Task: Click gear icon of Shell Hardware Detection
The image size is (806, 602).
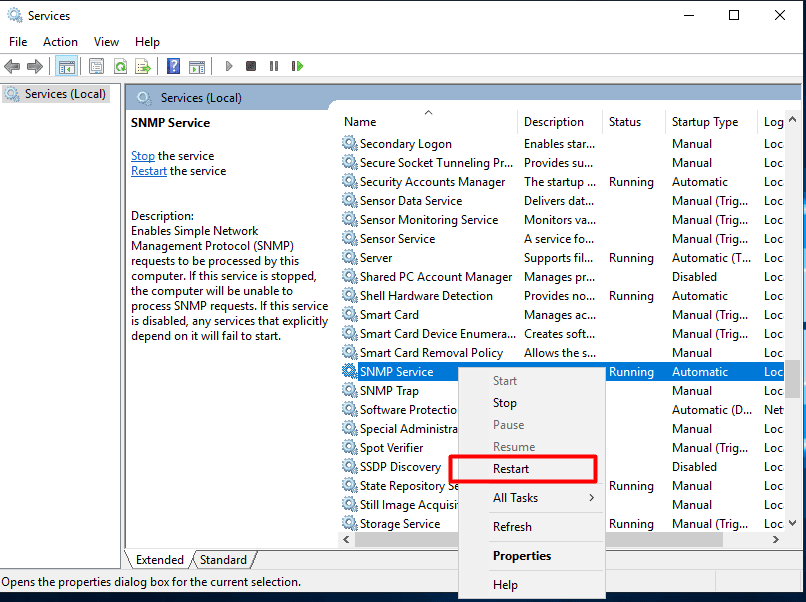Action: tap(350, 296)
